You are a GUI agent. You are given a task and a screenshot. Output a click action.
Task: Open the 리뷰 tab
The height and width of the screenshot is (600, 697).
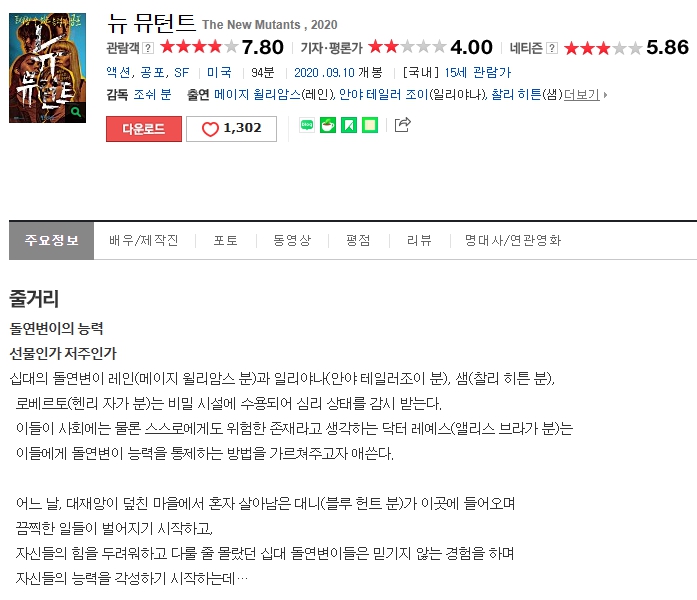[x=419, y=240]
